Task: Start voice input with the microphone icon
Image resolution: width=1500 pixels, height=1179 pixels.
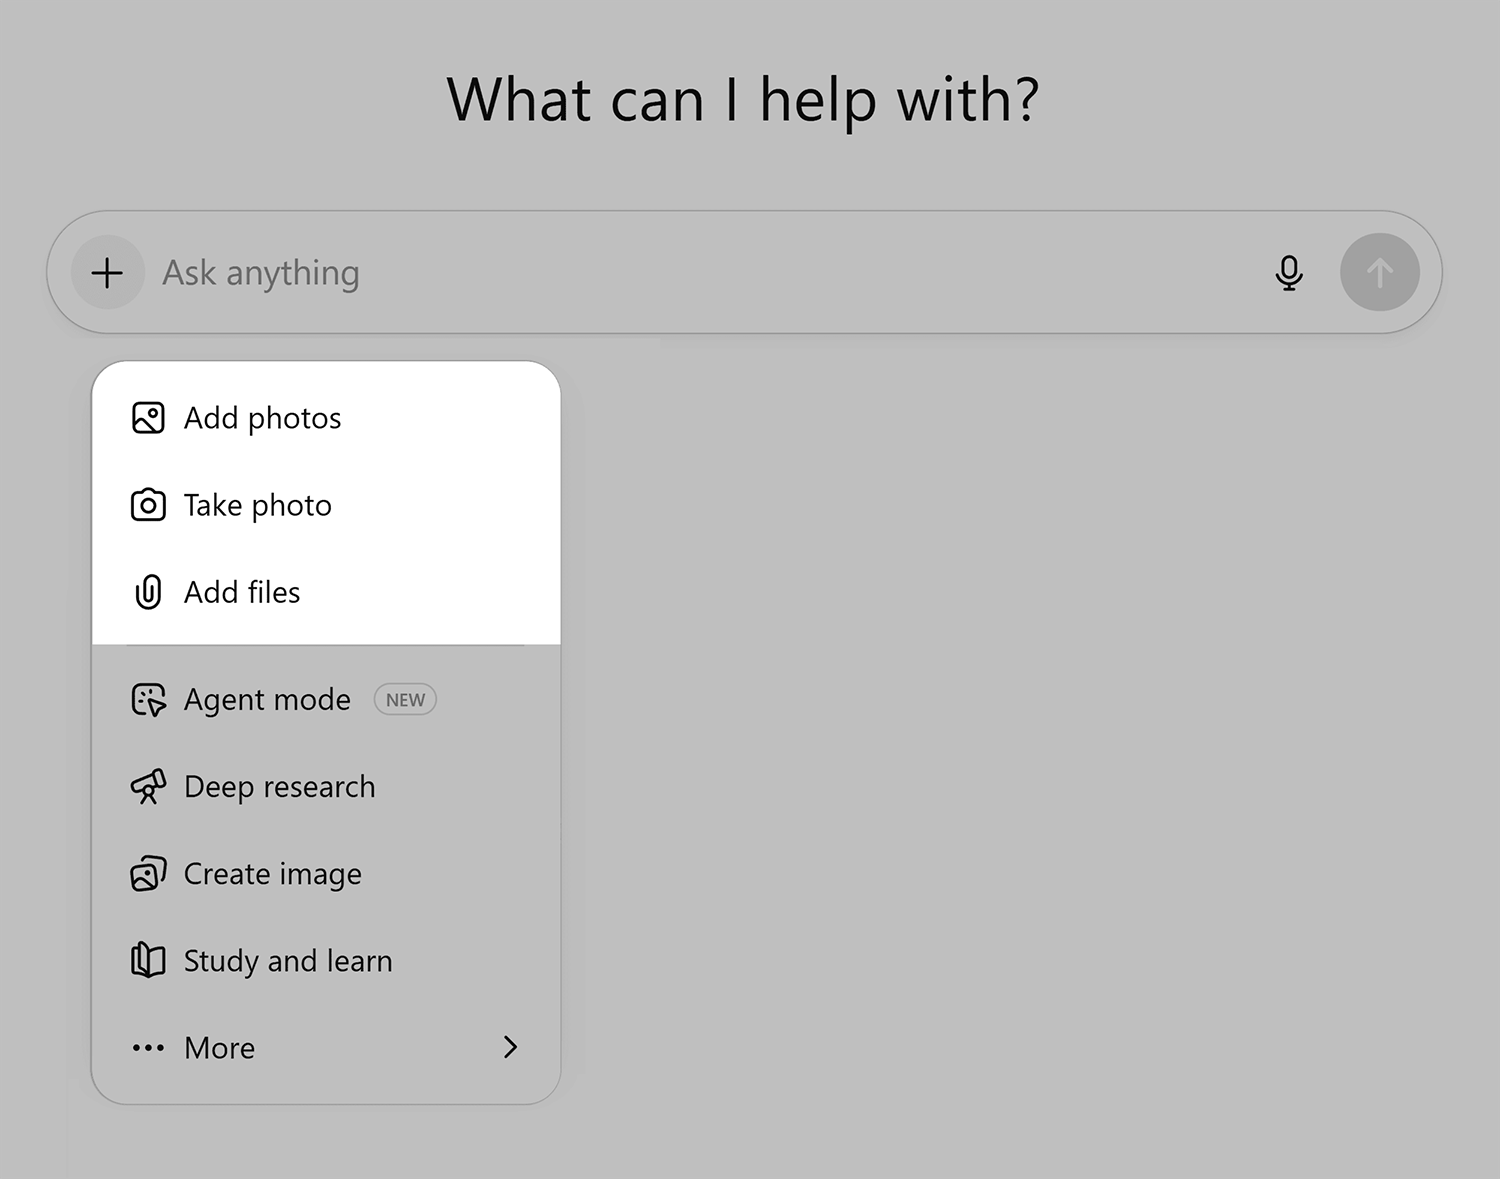Action: point(1289,272)
